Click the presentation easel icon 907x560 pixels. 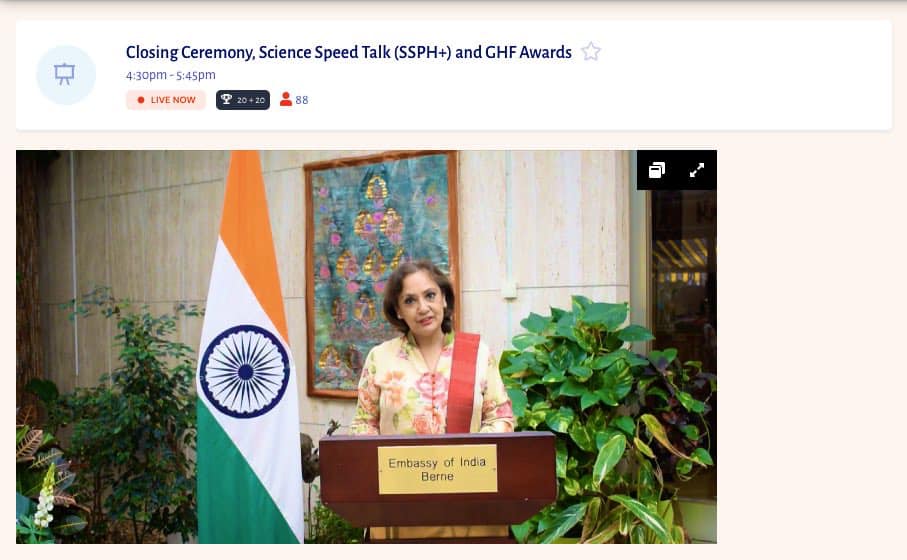(65, 74)
